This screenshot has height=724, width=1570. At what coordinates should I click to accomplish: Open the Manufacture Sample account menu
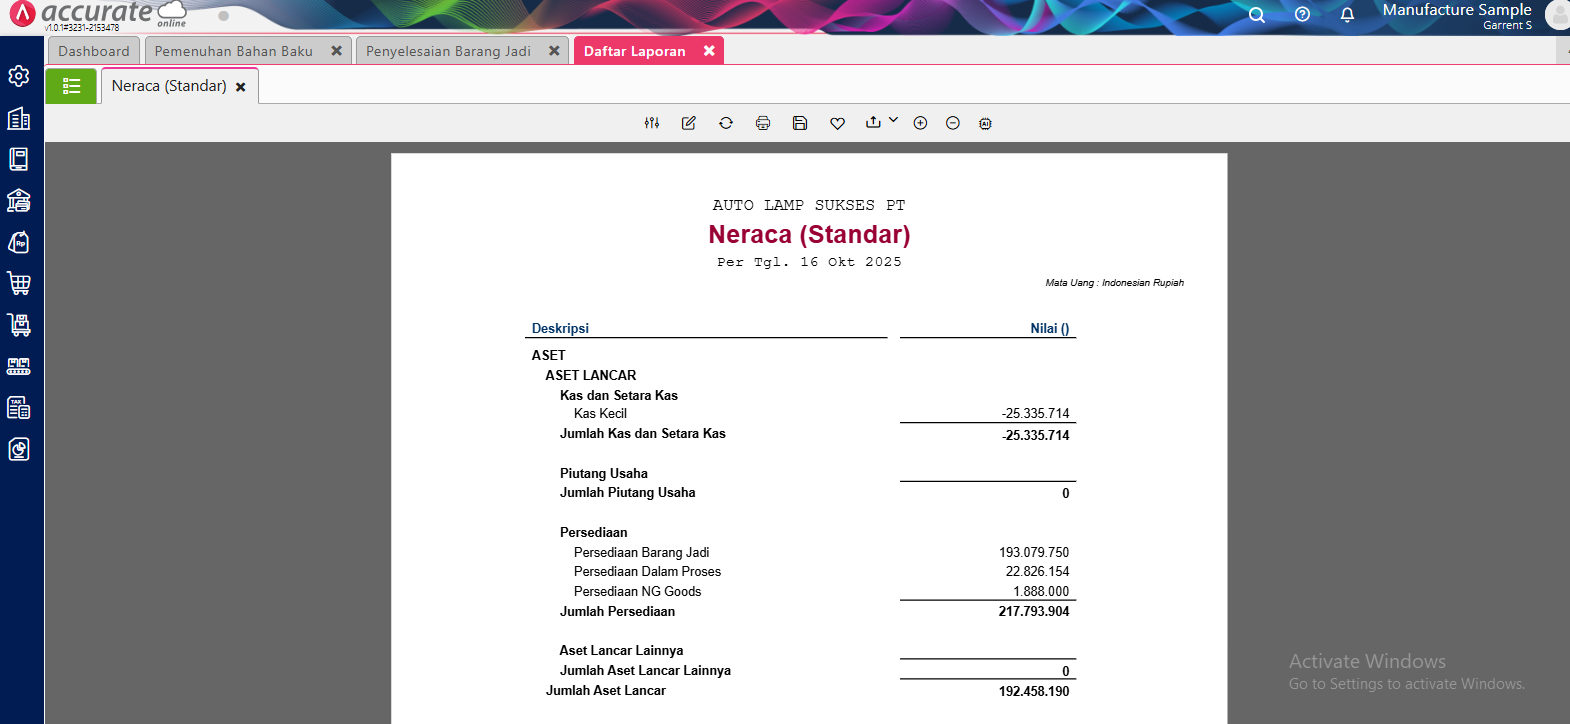1457,15
